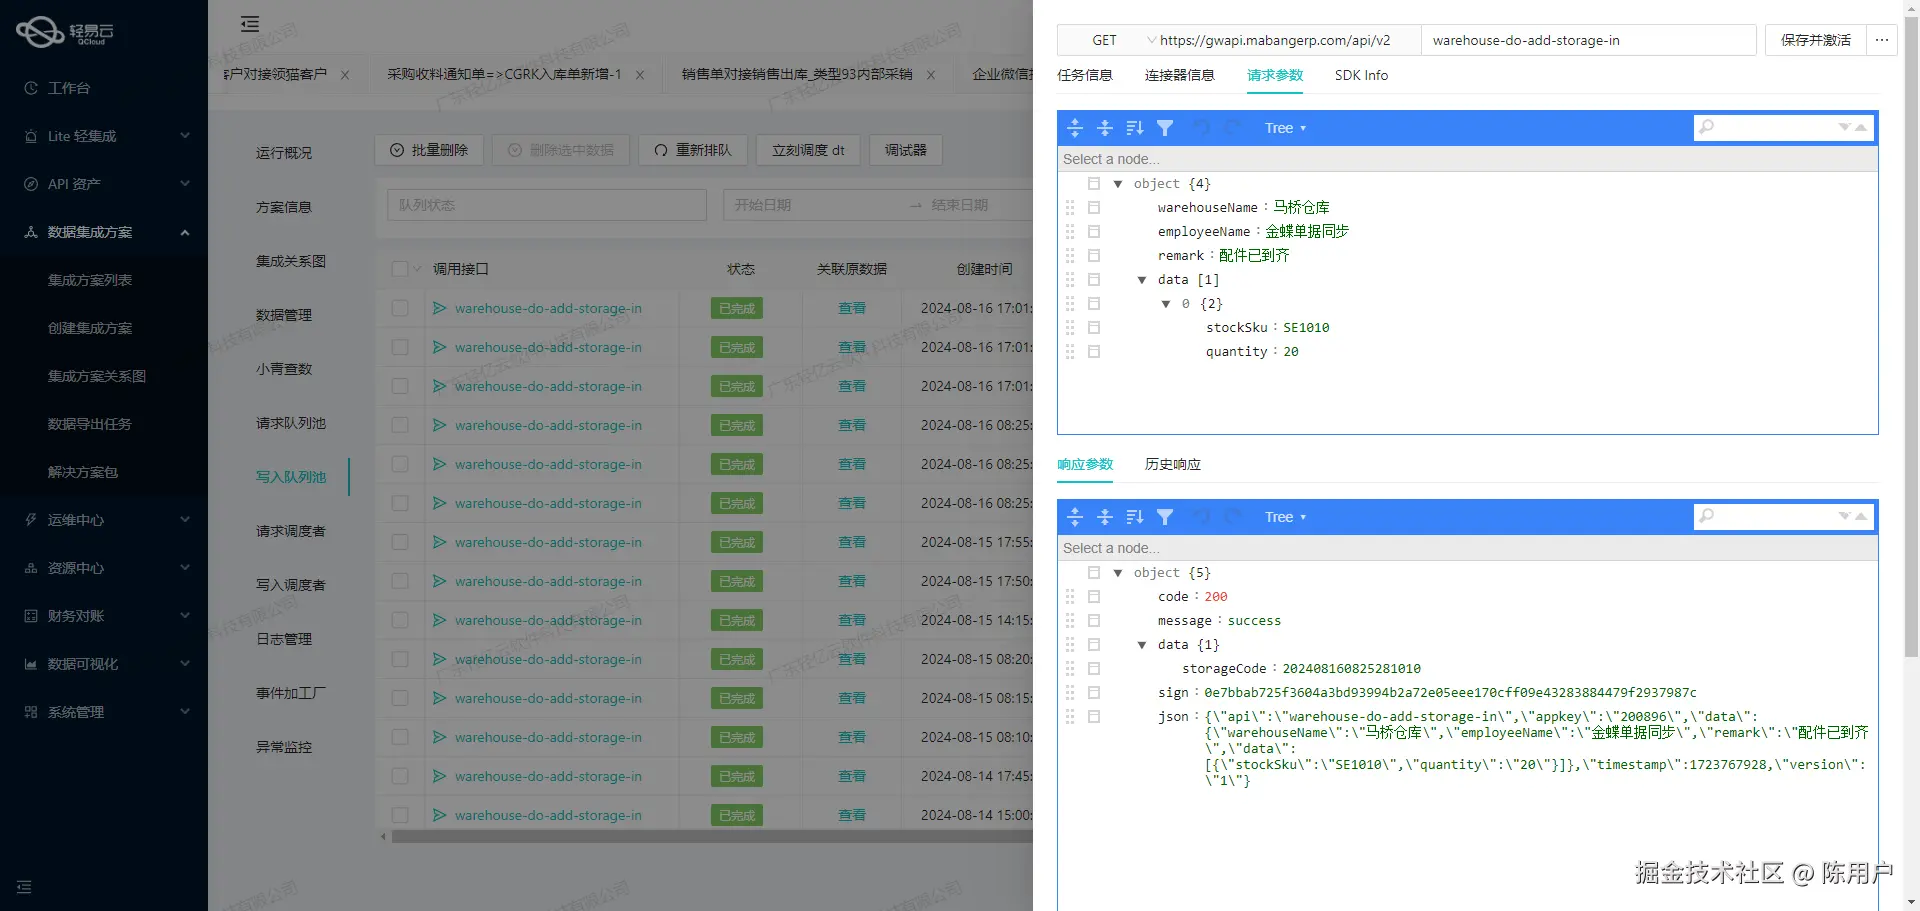Click the 数据可视化 chart icon in the sidebar
Viewport: 1920px width, 911px height.
pyautogui.click(x=31, y=664)
